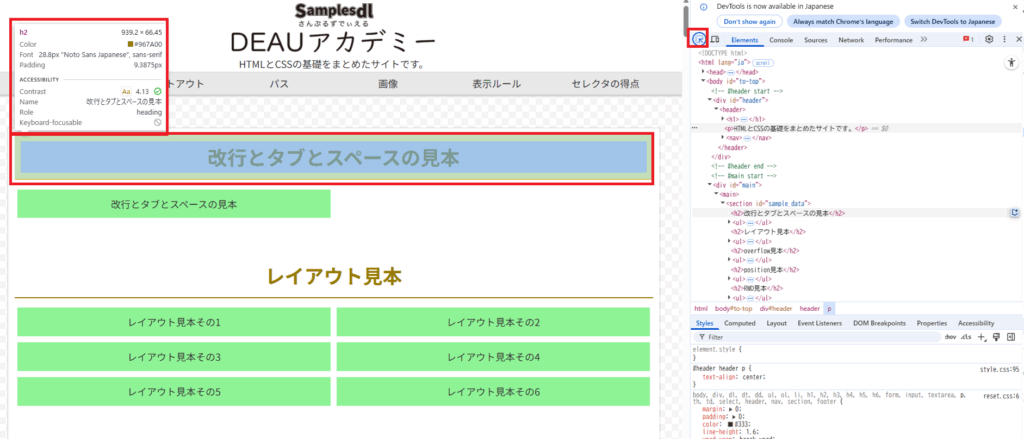1024x439 pixels.
Task: Click the accessibility tree round button
Action: 1012,62
